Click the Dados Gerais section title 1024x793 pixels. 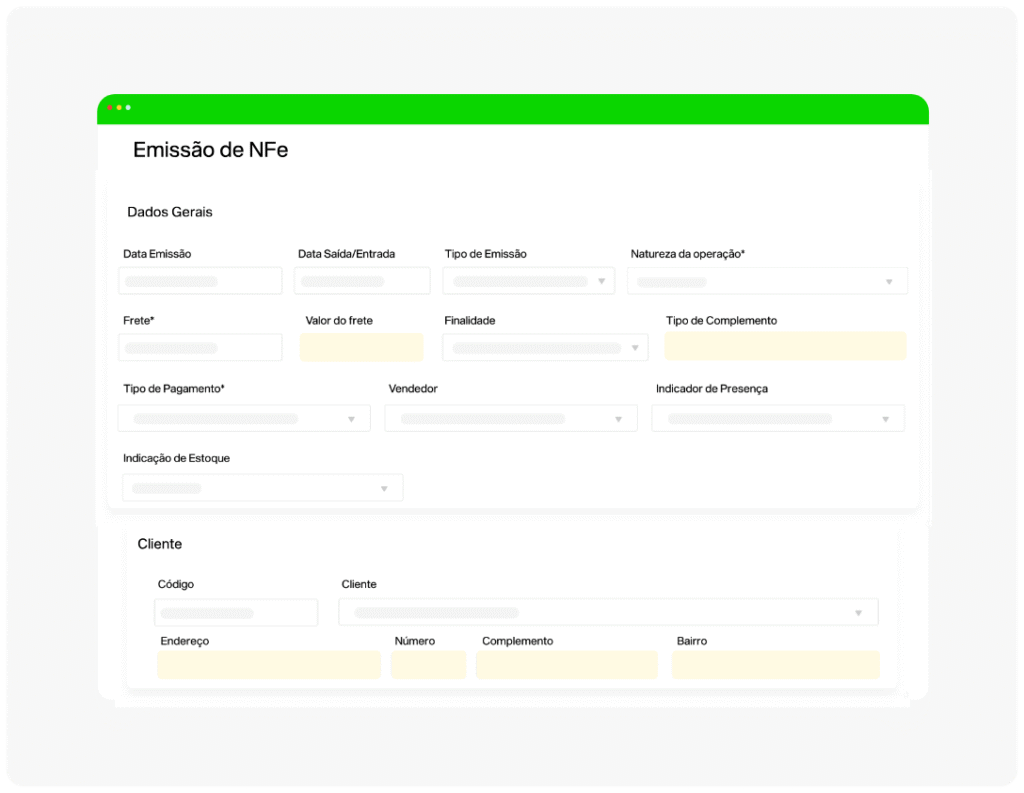[x=170, y=212]
